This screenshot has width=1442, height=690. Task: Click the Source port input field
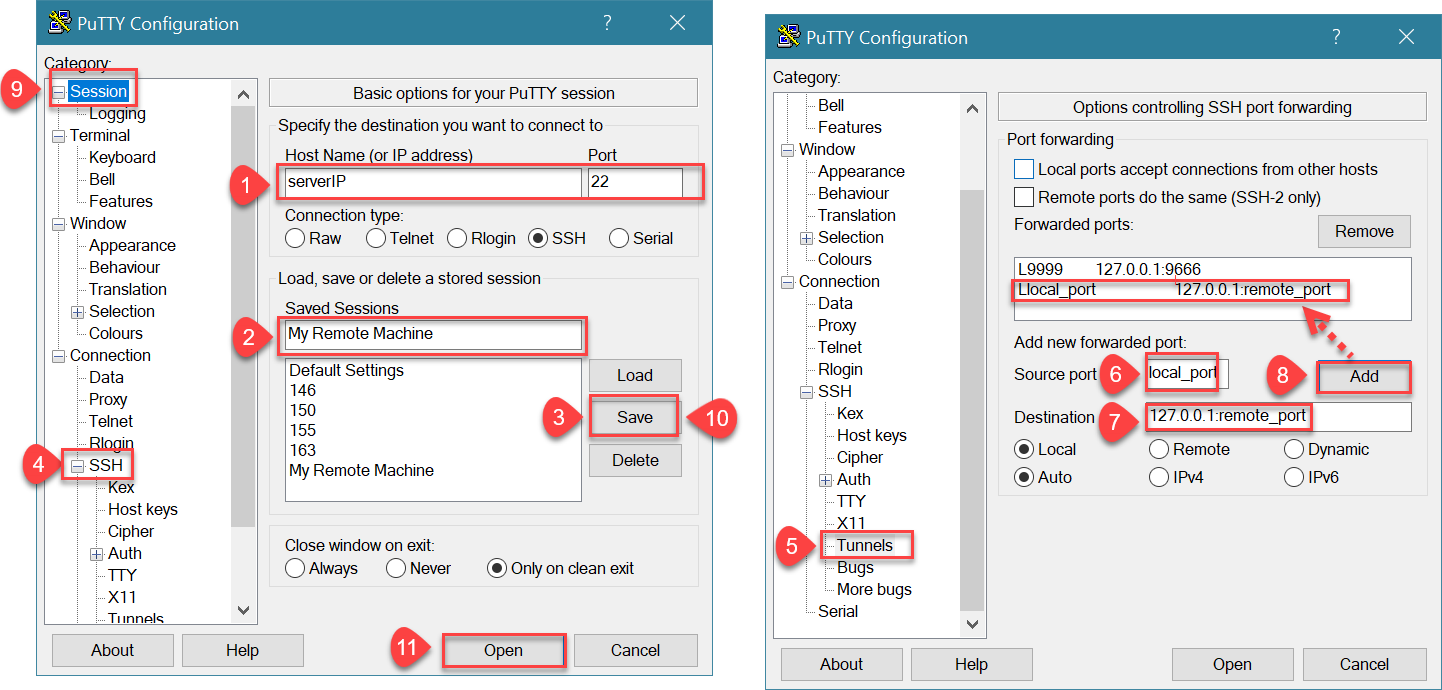click(x=1188, y=373)
